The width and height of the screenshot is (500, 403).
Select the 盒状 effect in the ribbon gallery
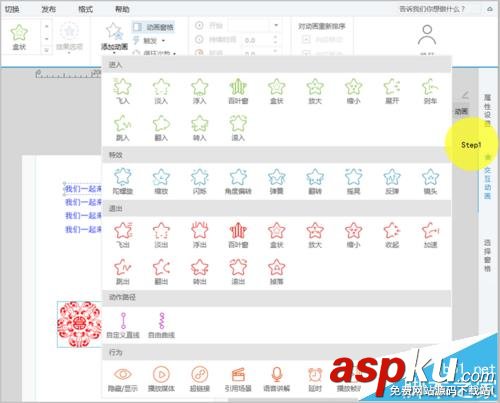click(x=19, y=37)
